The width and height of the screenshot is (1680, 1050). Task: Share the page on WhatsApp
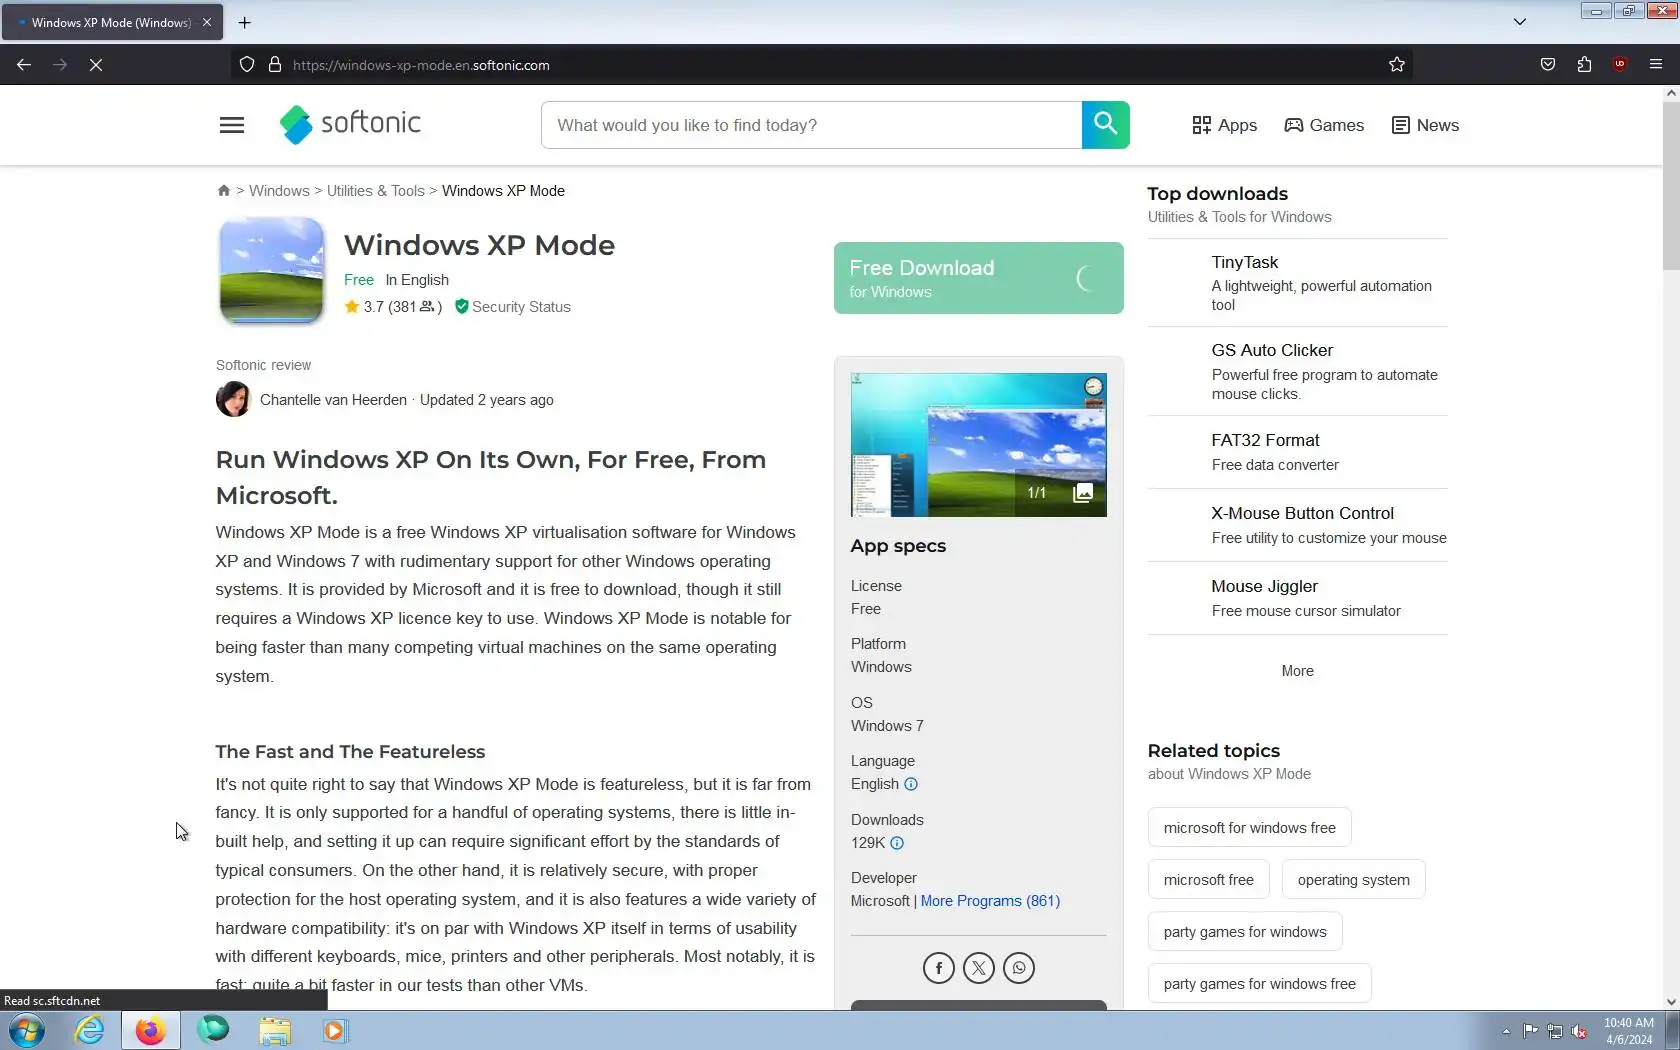point(1018,968)
